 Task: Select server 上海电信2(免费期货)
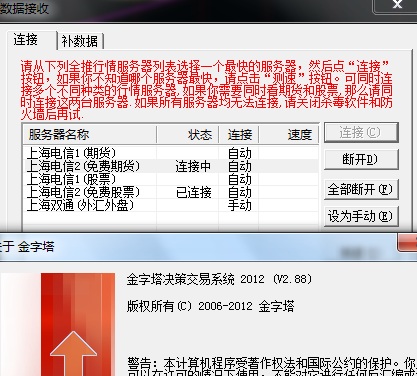pyautogui.click(x=171, y=166)
